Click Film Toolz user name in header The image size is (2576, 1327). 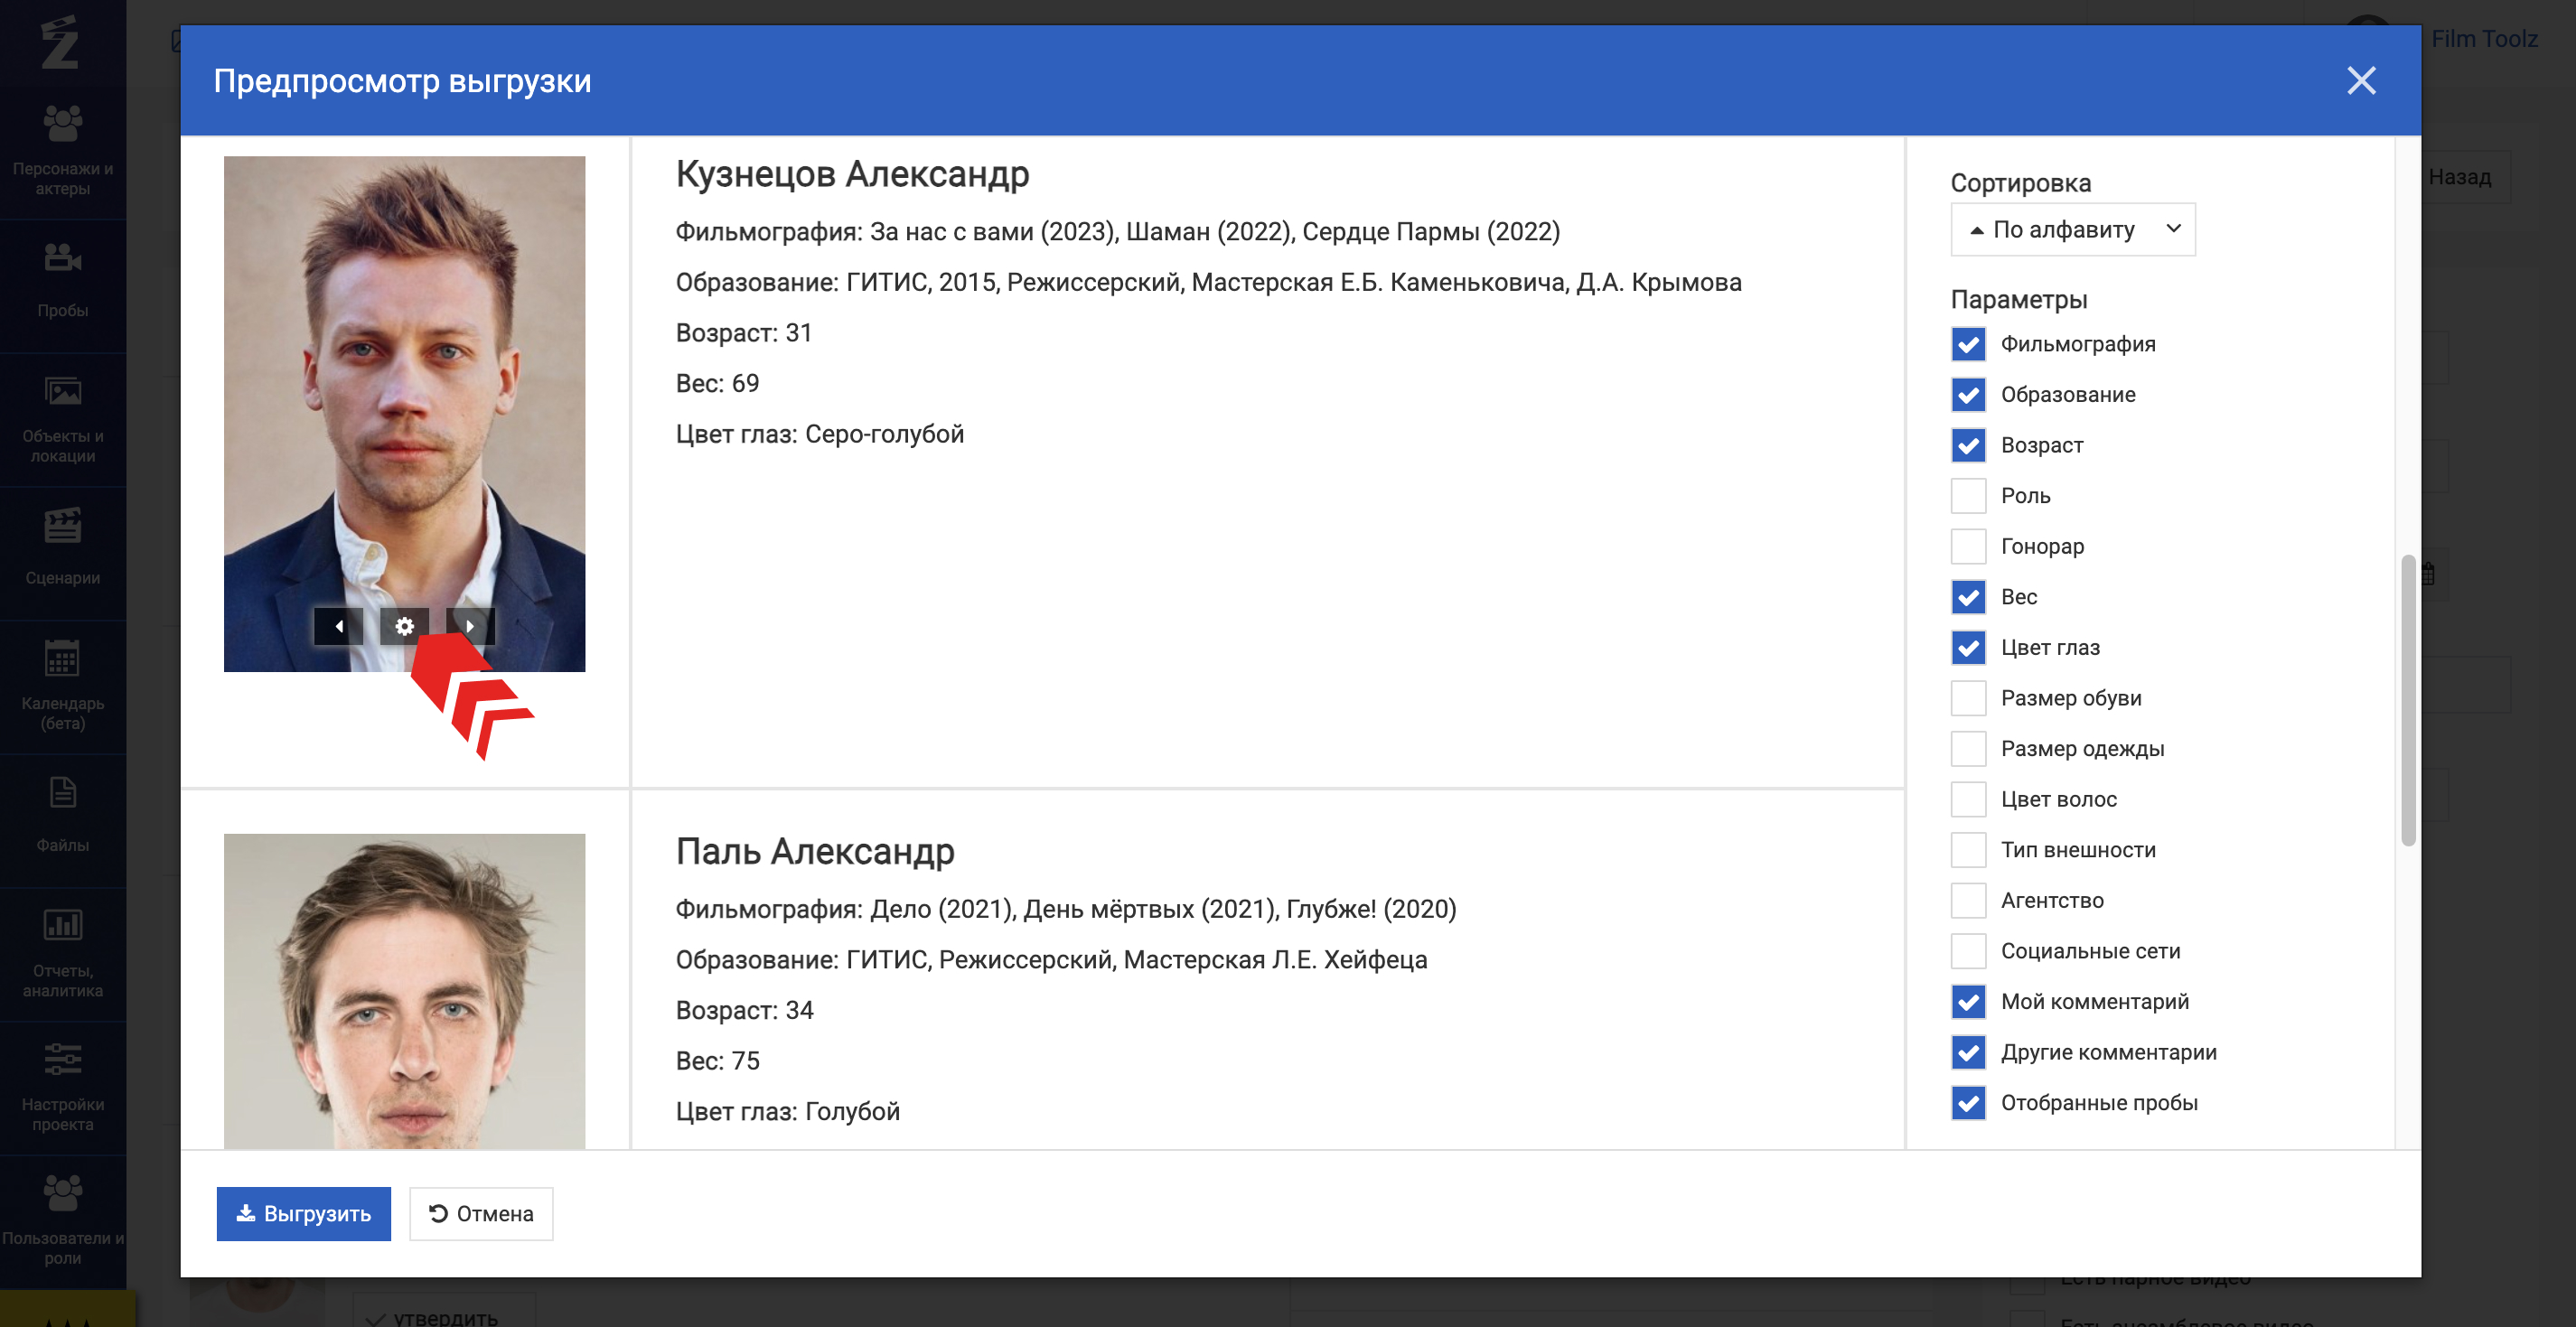pos(2484,39)
